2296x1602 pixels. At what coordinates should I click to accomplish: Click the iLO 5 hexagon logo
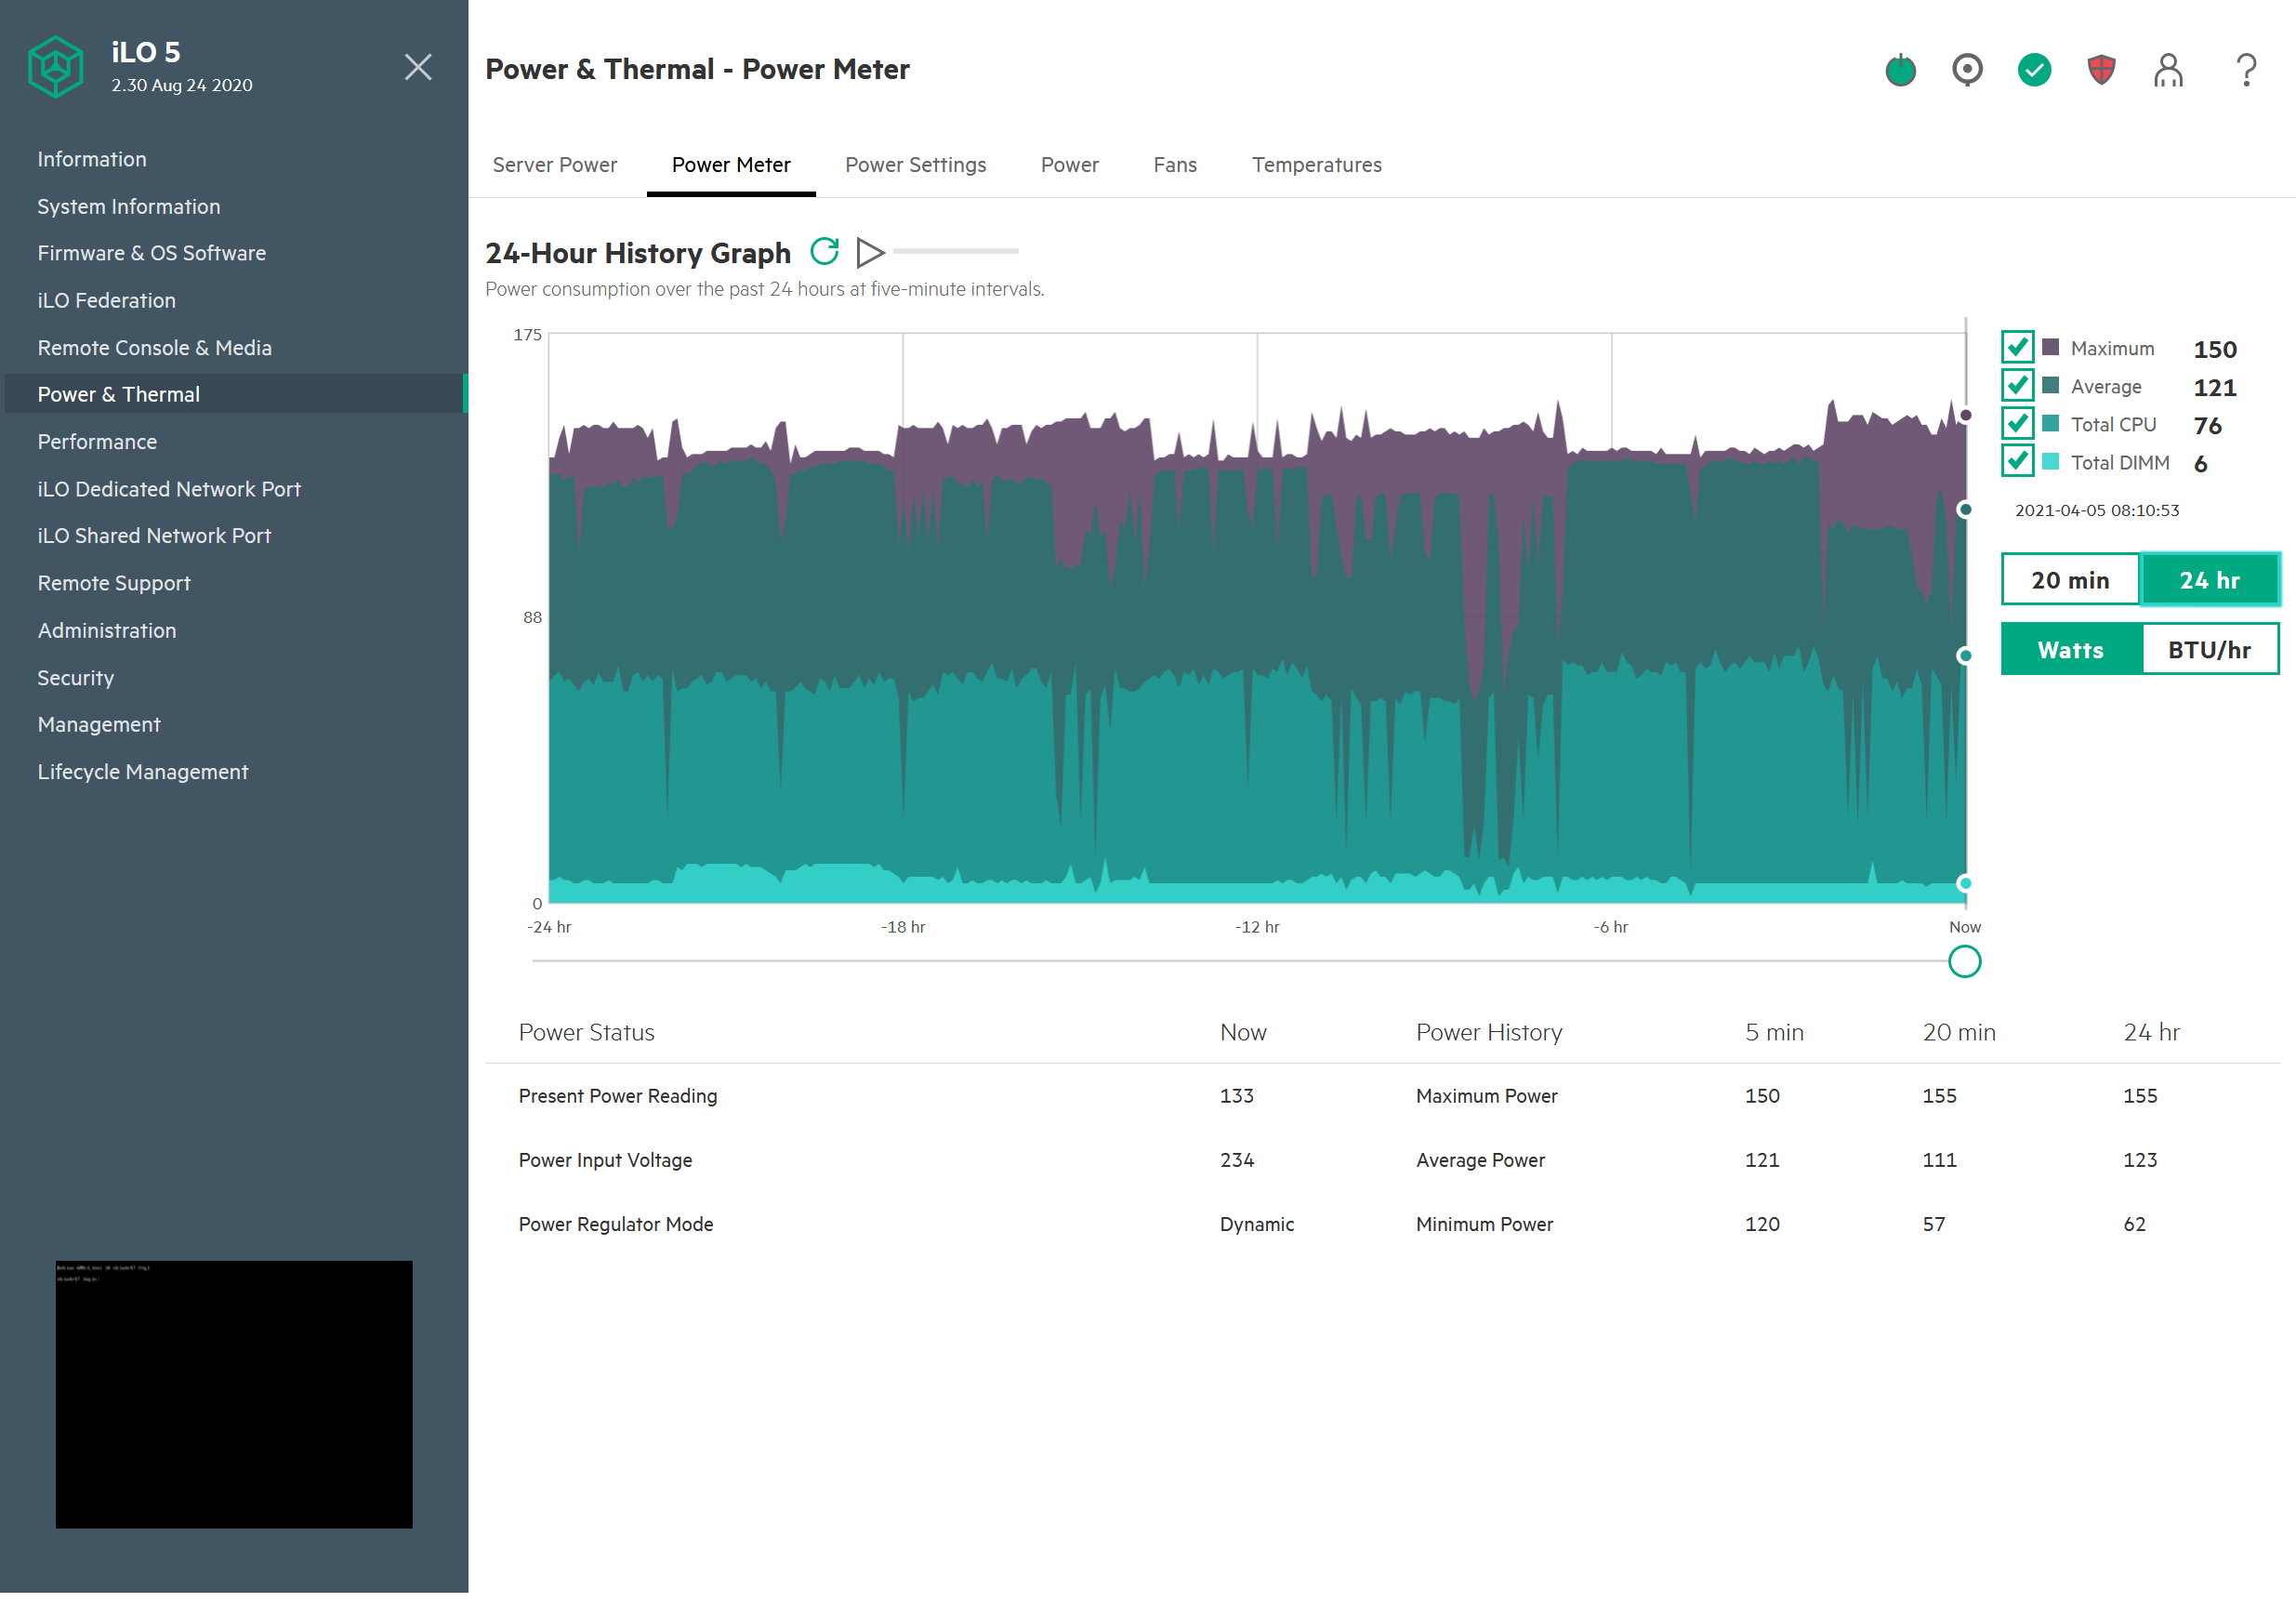(56, 67)
